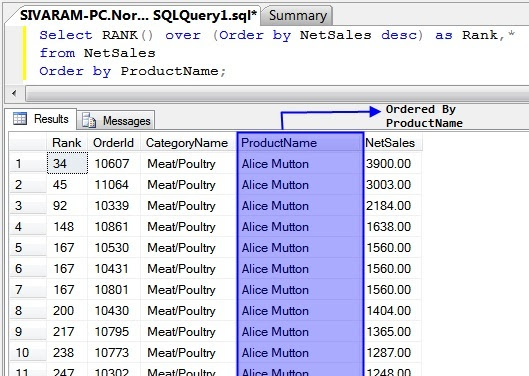Image resolution: width=529 pixels, height=376 pixels.
Task: Click NetSales cell 1404.00
Action: 393,311
